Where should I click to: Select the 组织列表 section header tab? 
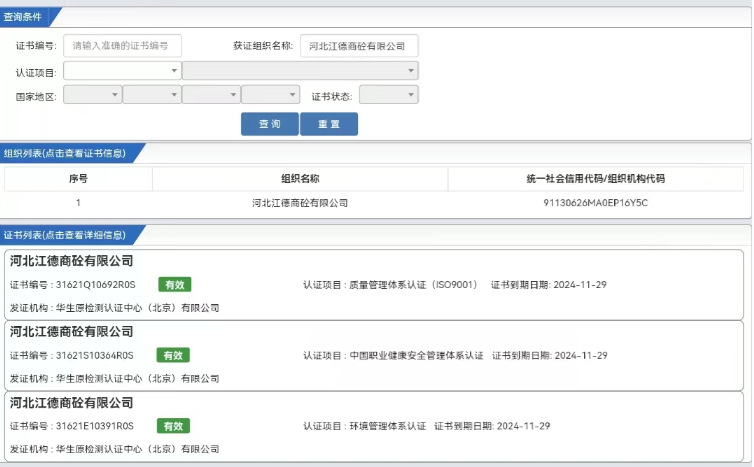click(70, 153)
